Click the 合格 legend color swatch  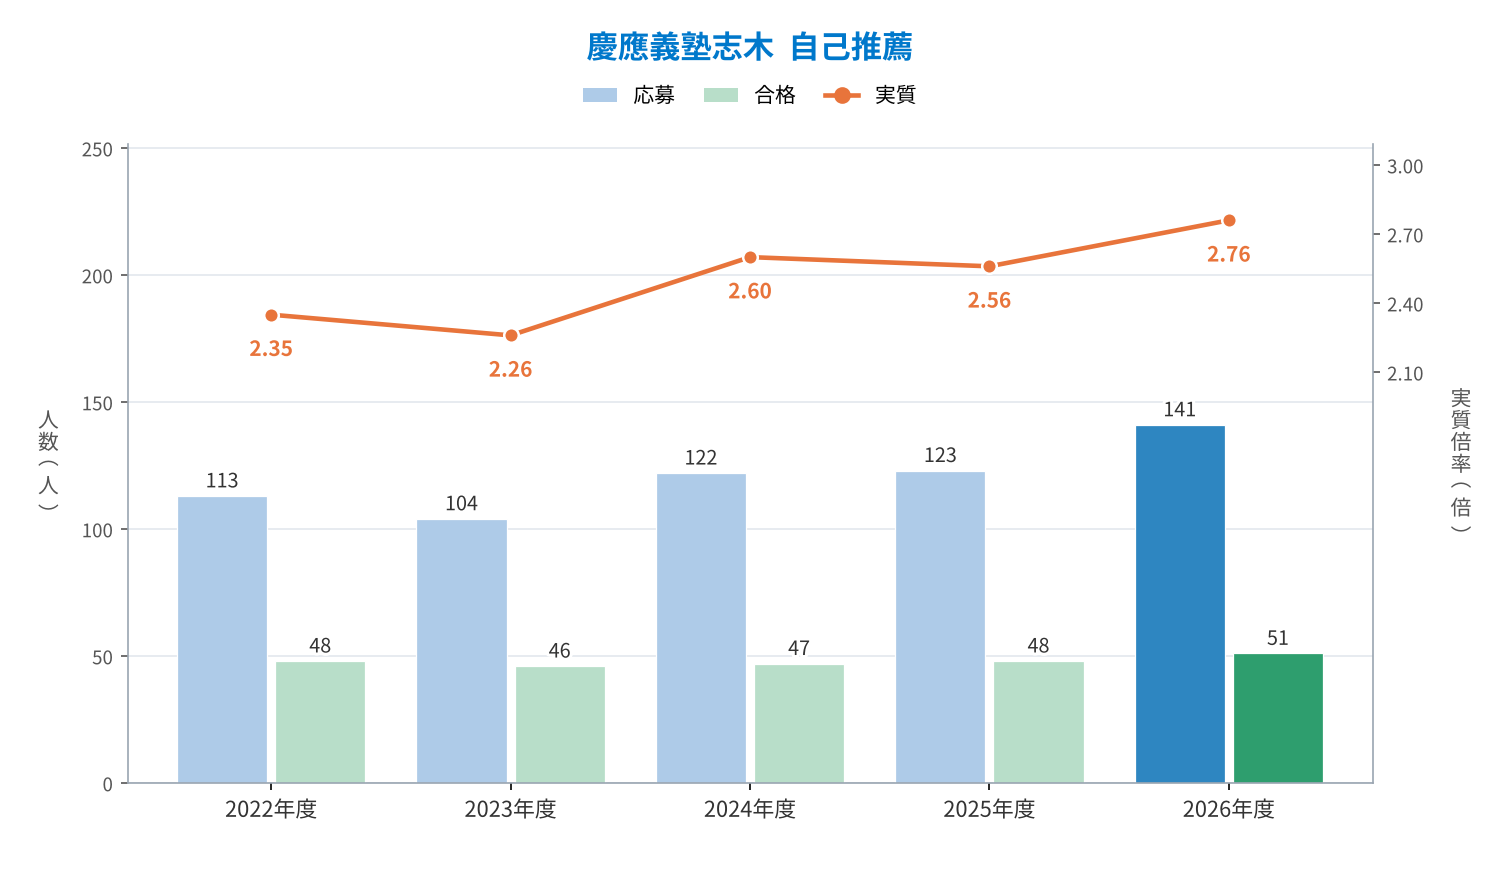721,95
